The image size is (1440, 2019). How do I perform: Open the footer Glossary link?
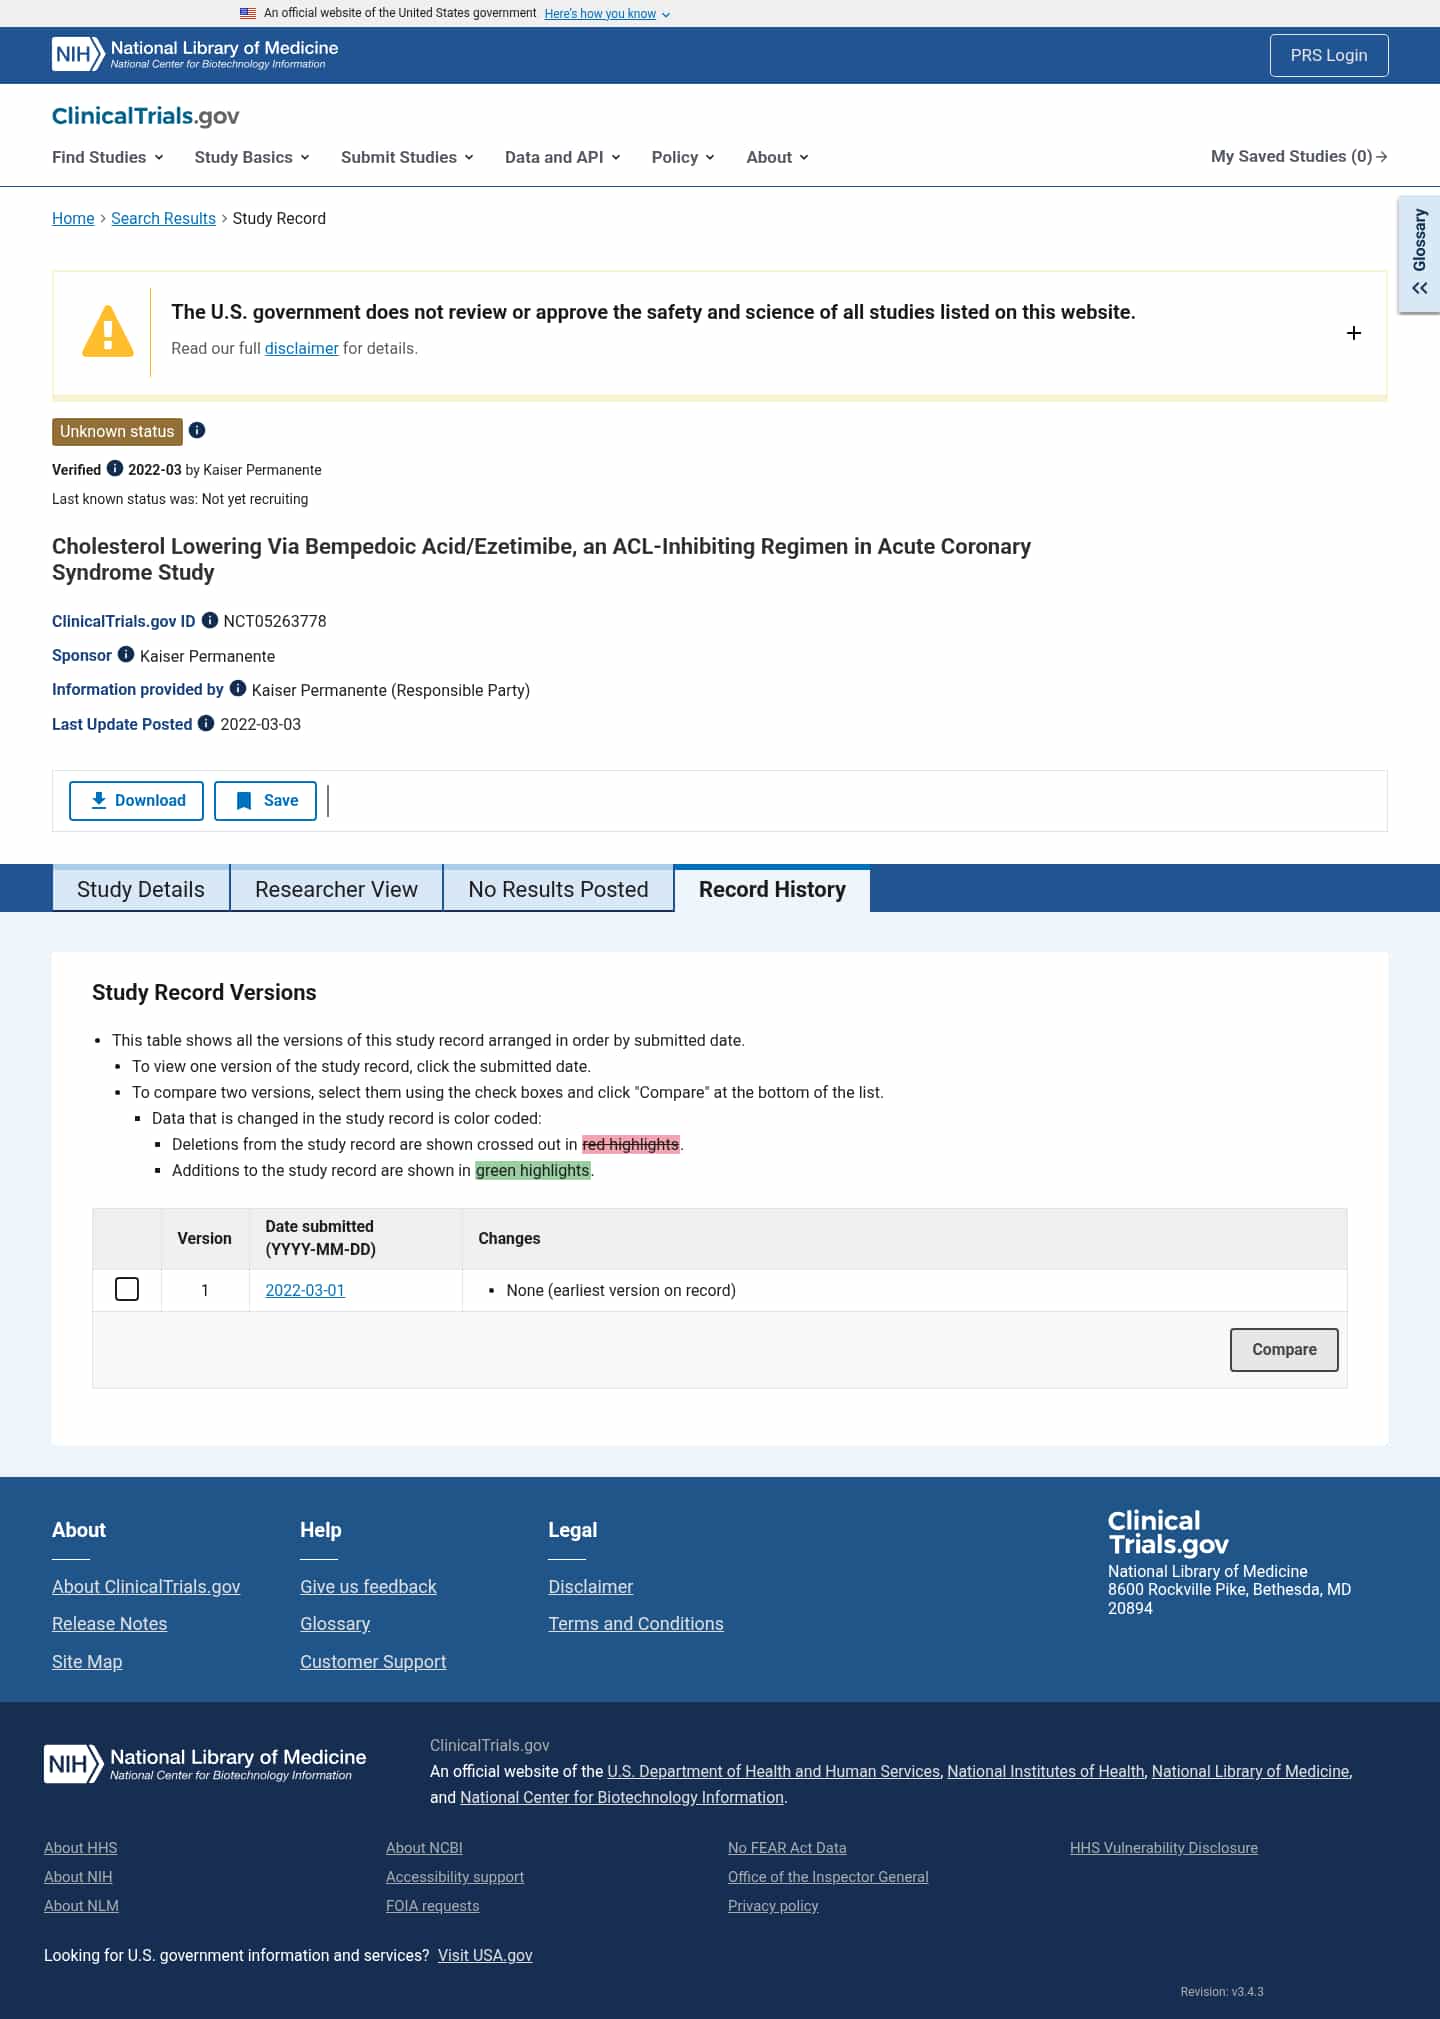pyautogui.click(x=335, y=1624)
